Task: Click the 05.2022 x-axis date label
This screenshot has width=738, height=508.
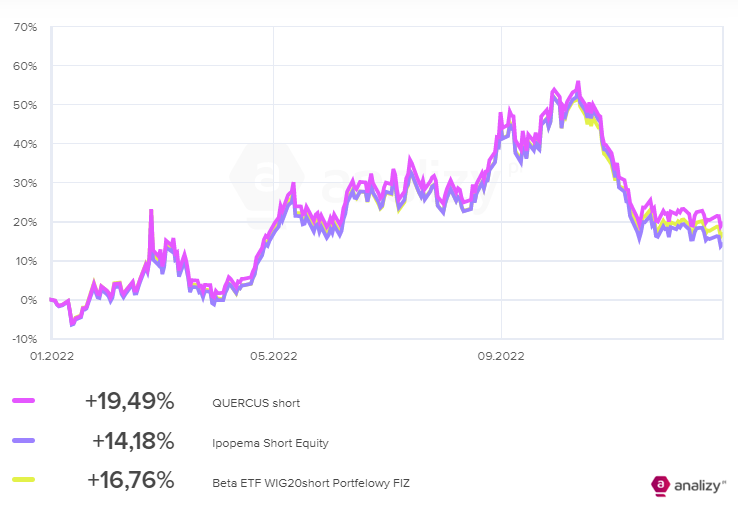Action: point(274,354)
